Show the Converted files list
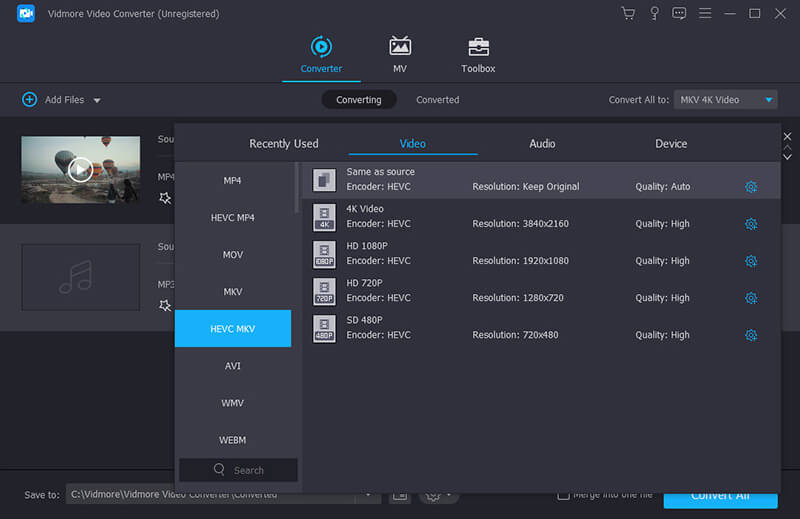Image resolution: width=800 pixels, height=519 pixels. pos(438,100)
